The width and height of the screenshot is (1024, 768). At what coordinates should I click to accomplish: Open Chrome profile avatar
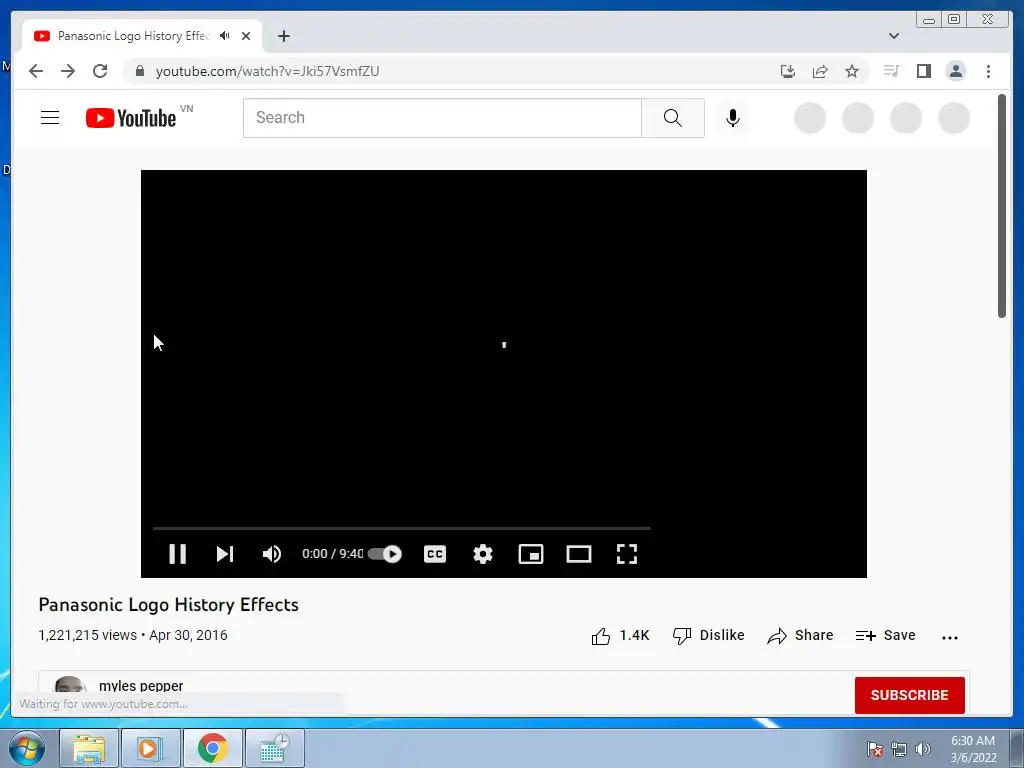point(955,71)
